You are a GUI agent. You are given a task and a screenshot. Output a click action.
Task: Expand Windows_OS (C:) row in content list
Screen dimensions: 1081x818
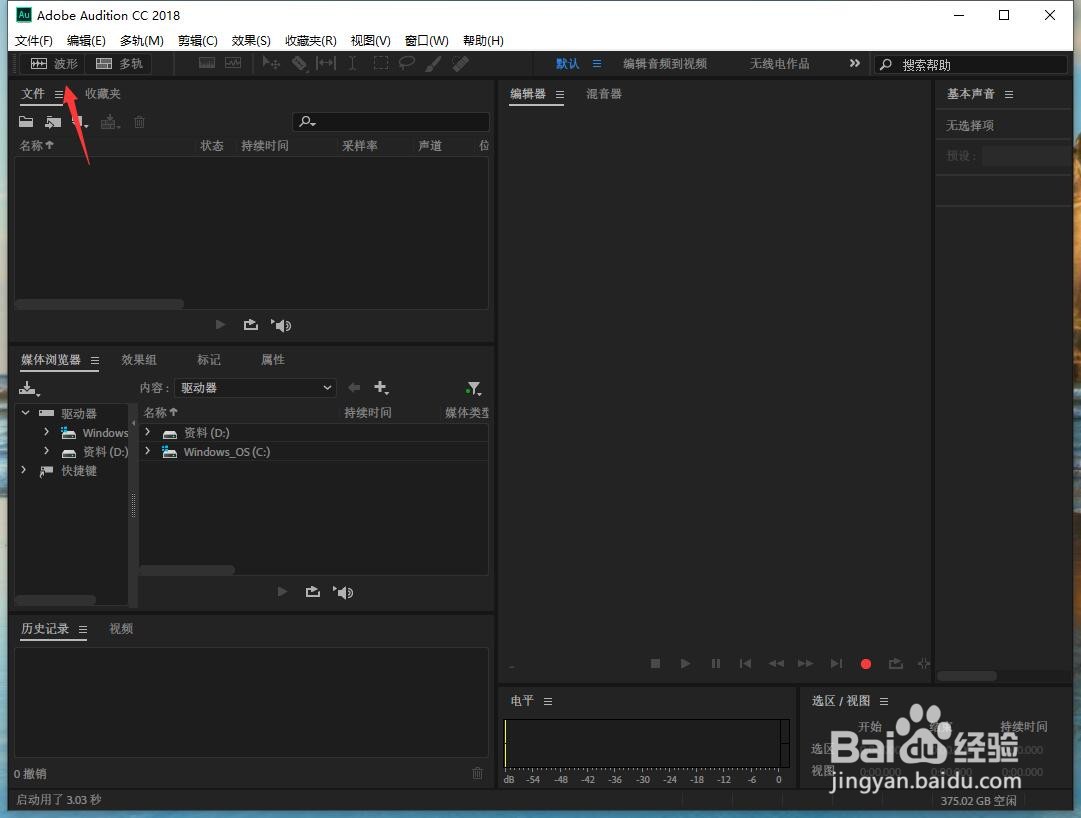point(148,451)
